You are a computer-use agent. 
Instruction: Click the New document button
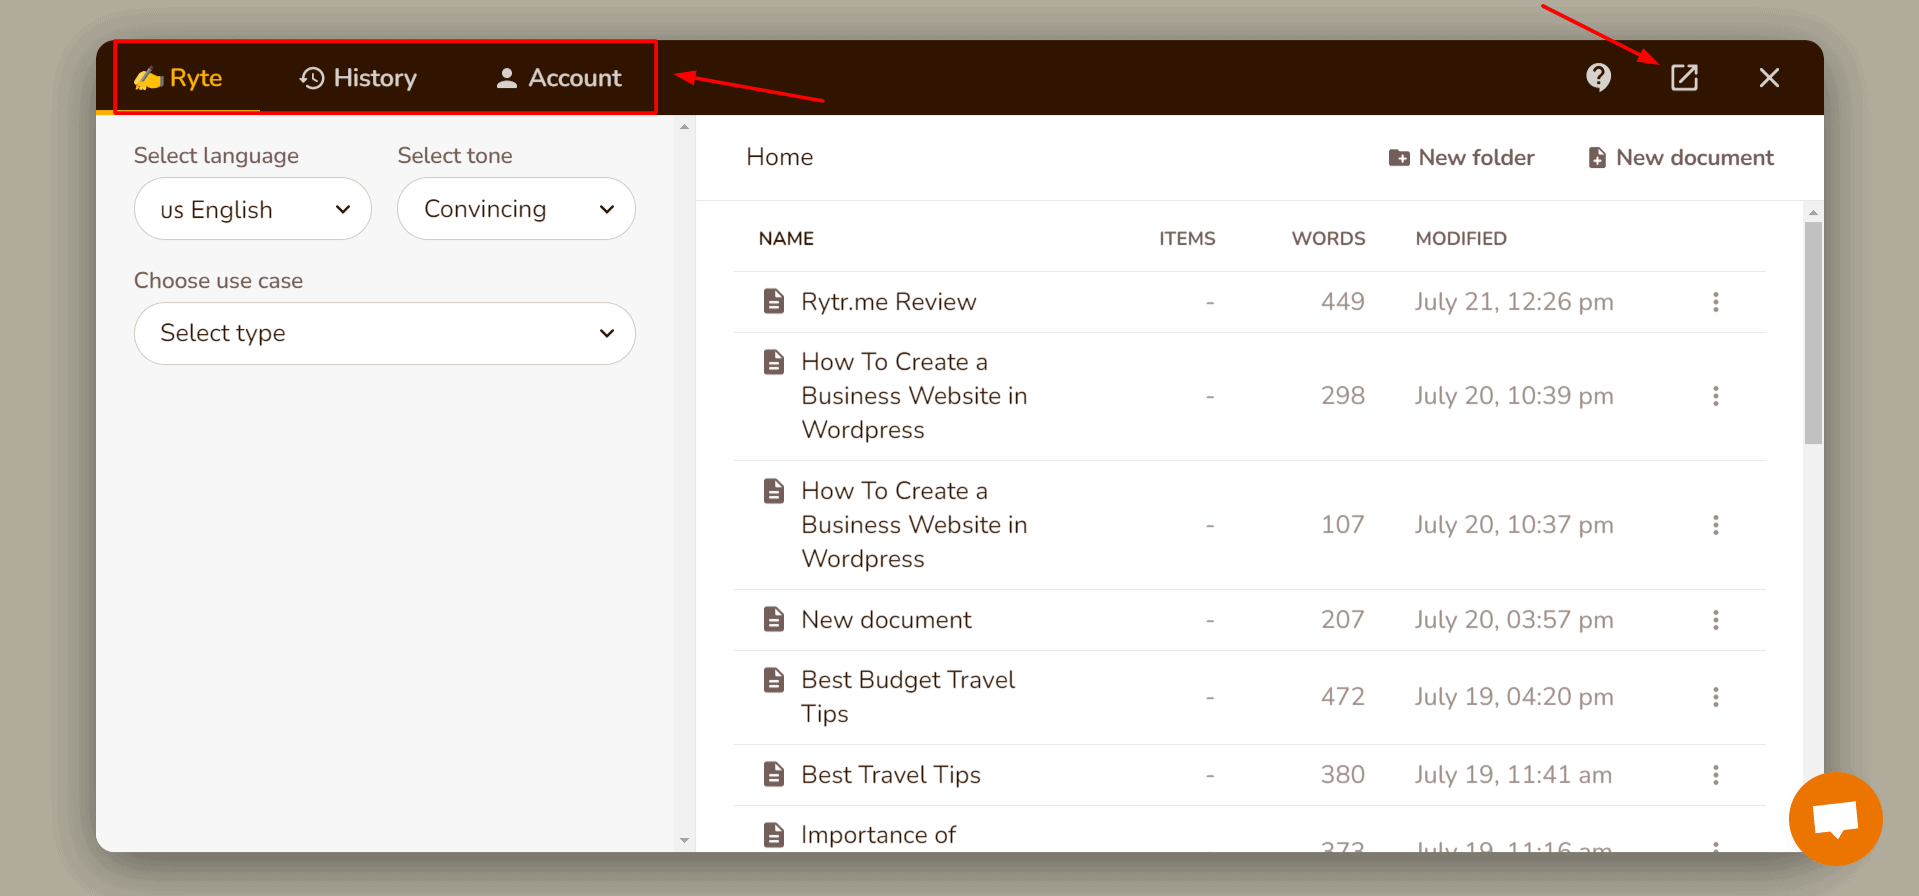click(1681, 158)
